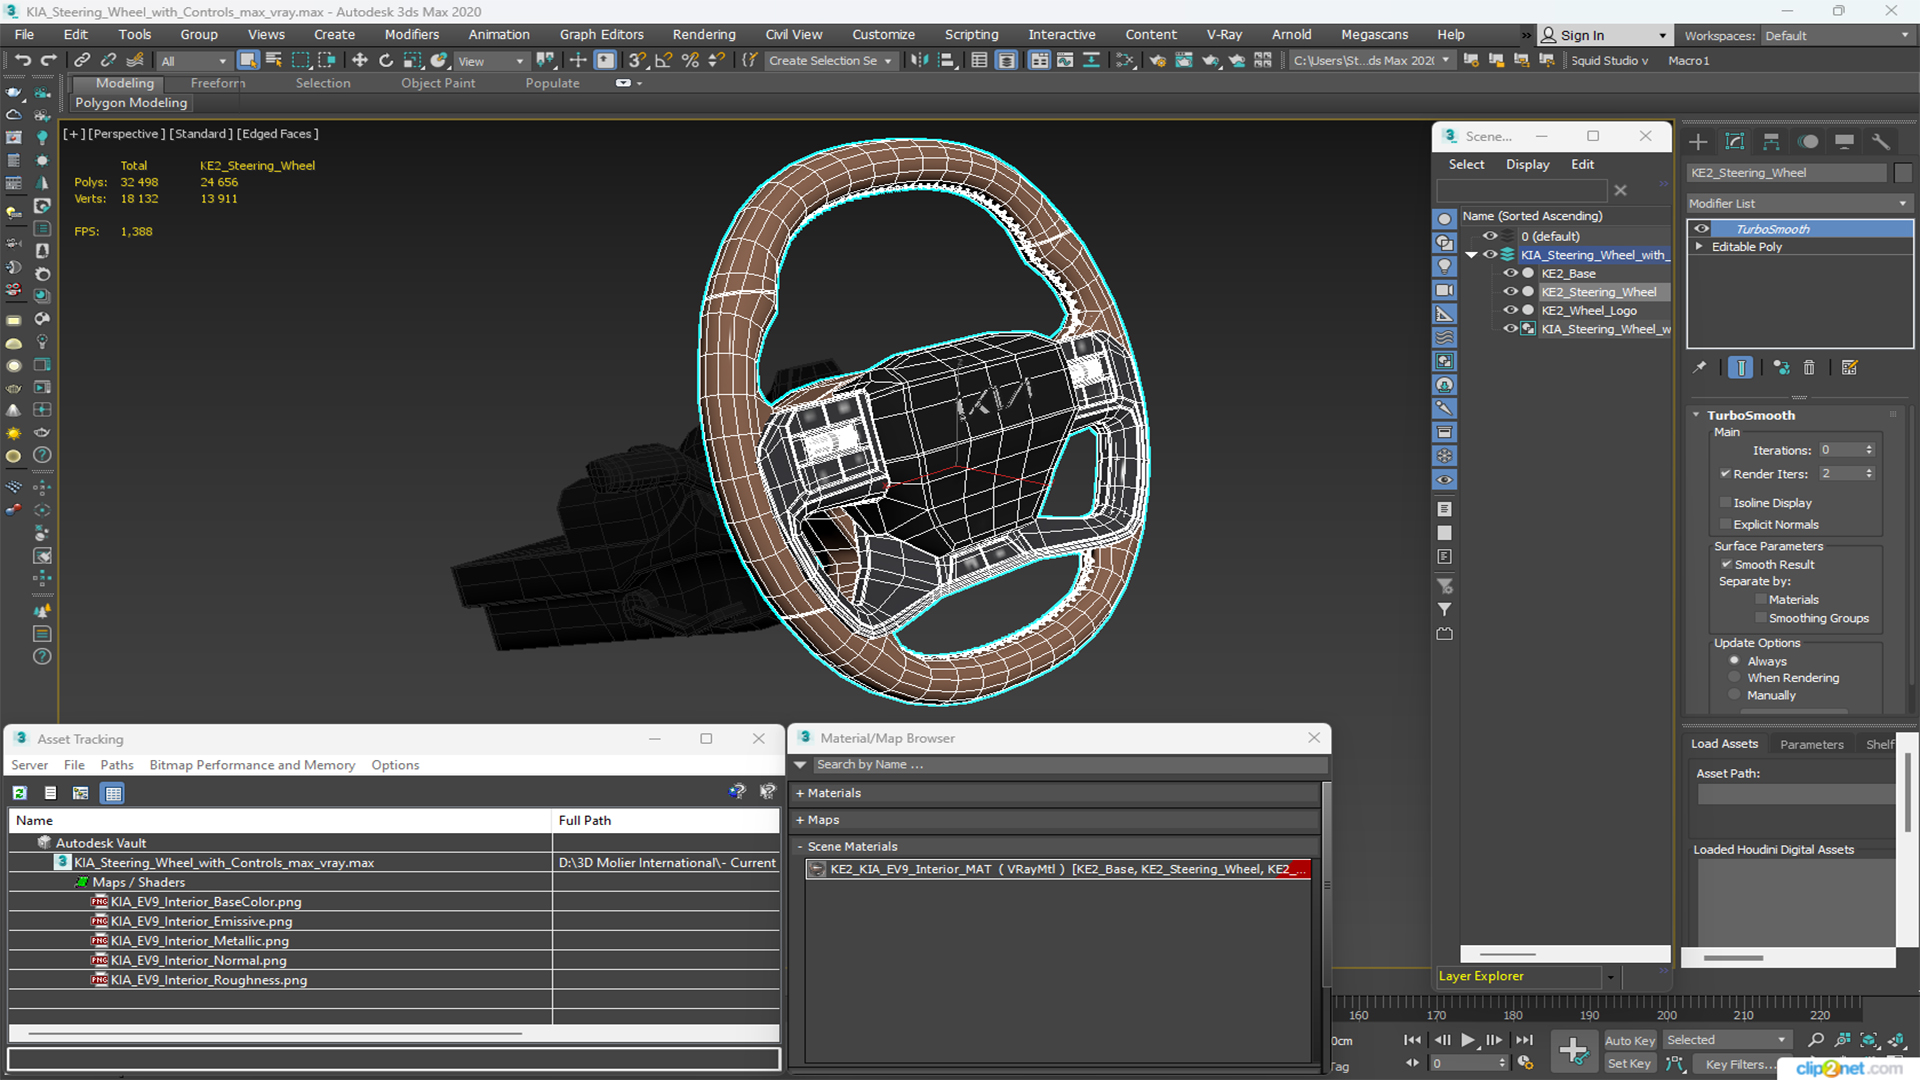Activate the Select and Link tool

coord(83,61)
